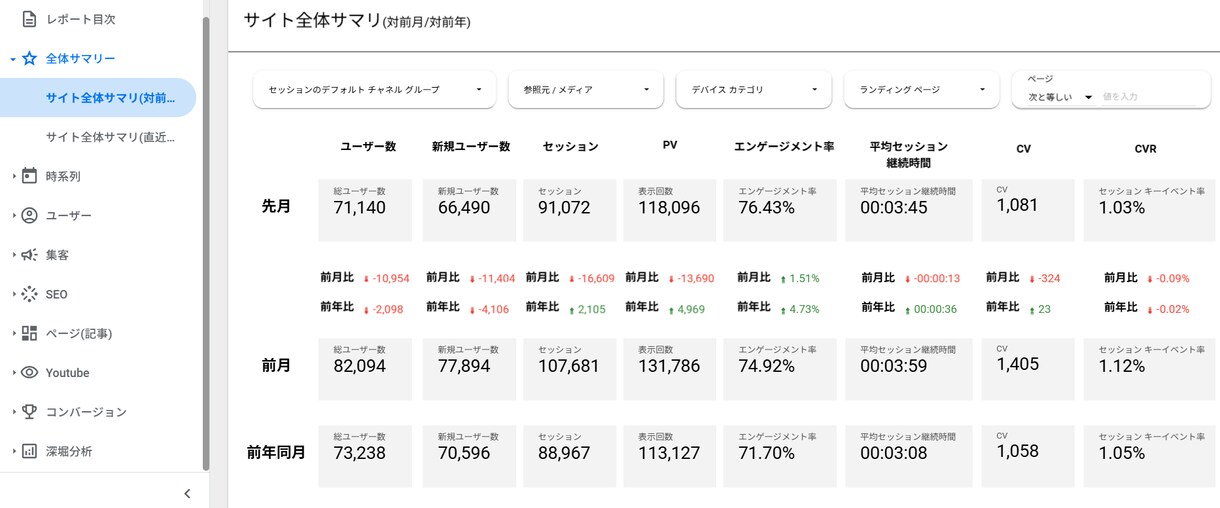Click the calendar icon for 時系列

[29, 176]
